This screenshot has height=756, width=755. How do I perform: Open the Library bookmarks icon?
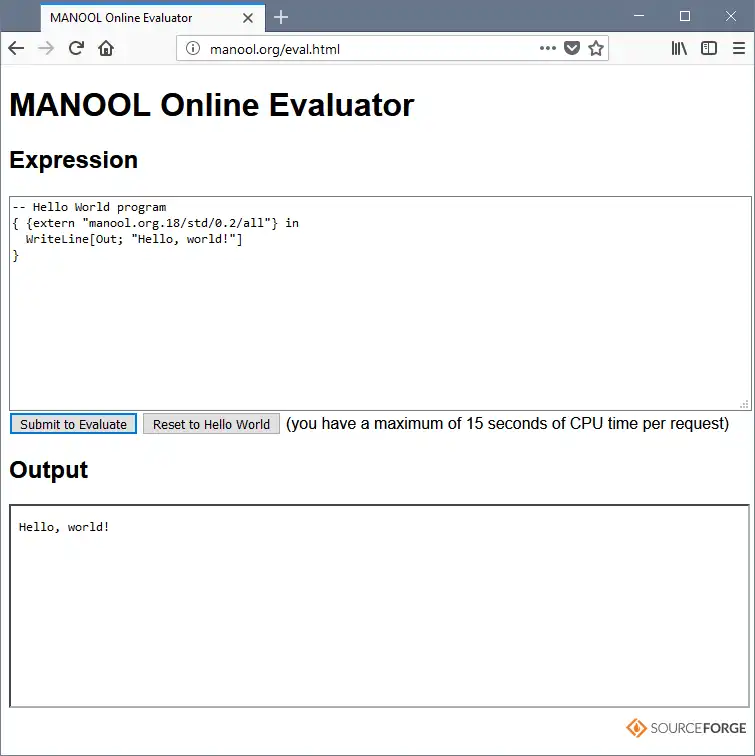(x=679, y=48)
